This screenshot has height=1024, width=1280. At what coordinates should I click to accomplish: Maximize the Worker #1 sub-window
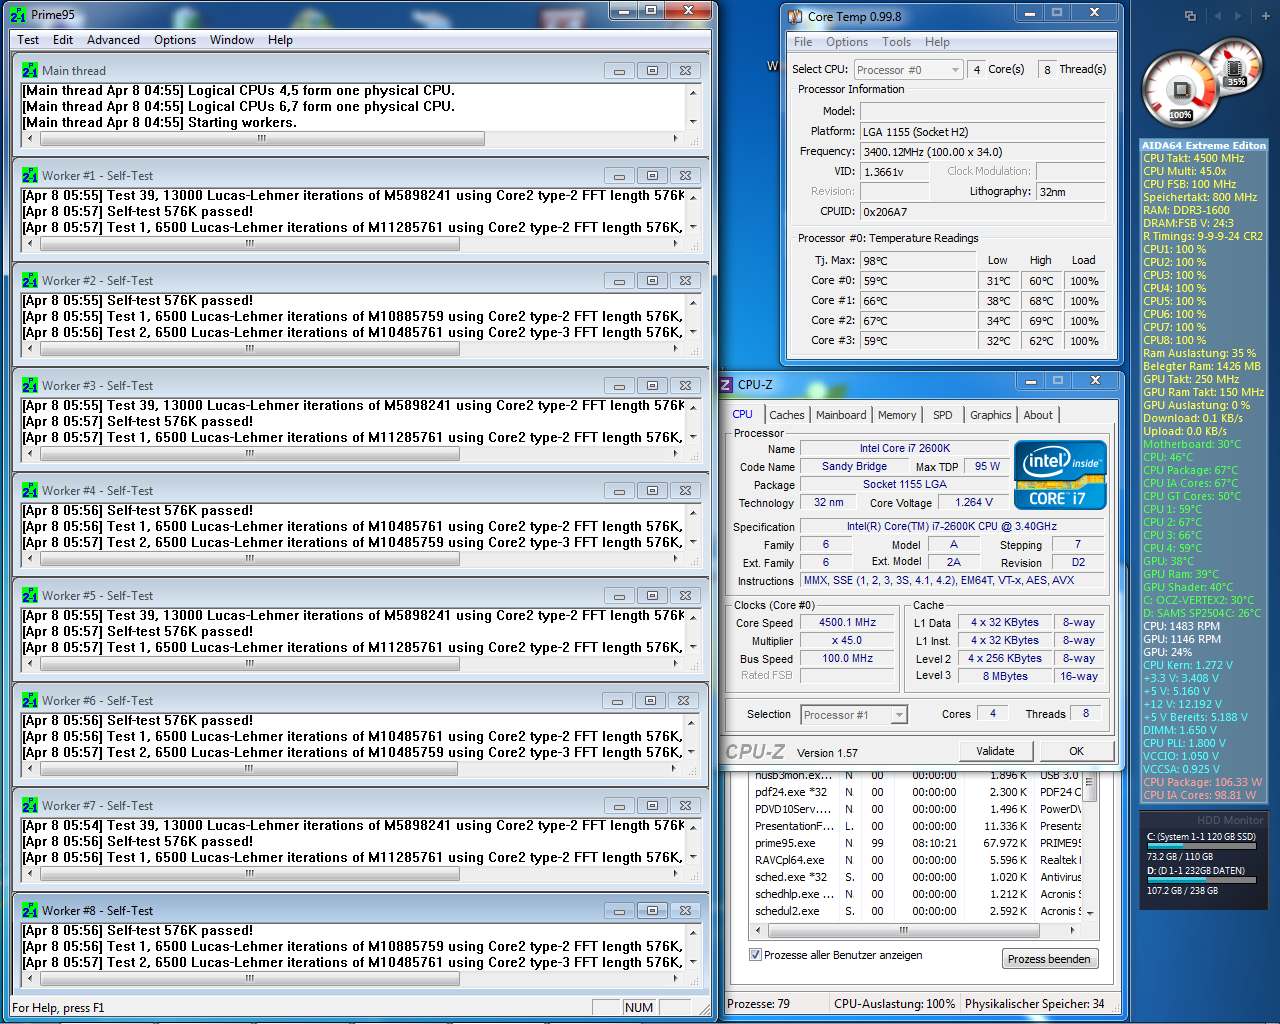[x=652, y=175]
